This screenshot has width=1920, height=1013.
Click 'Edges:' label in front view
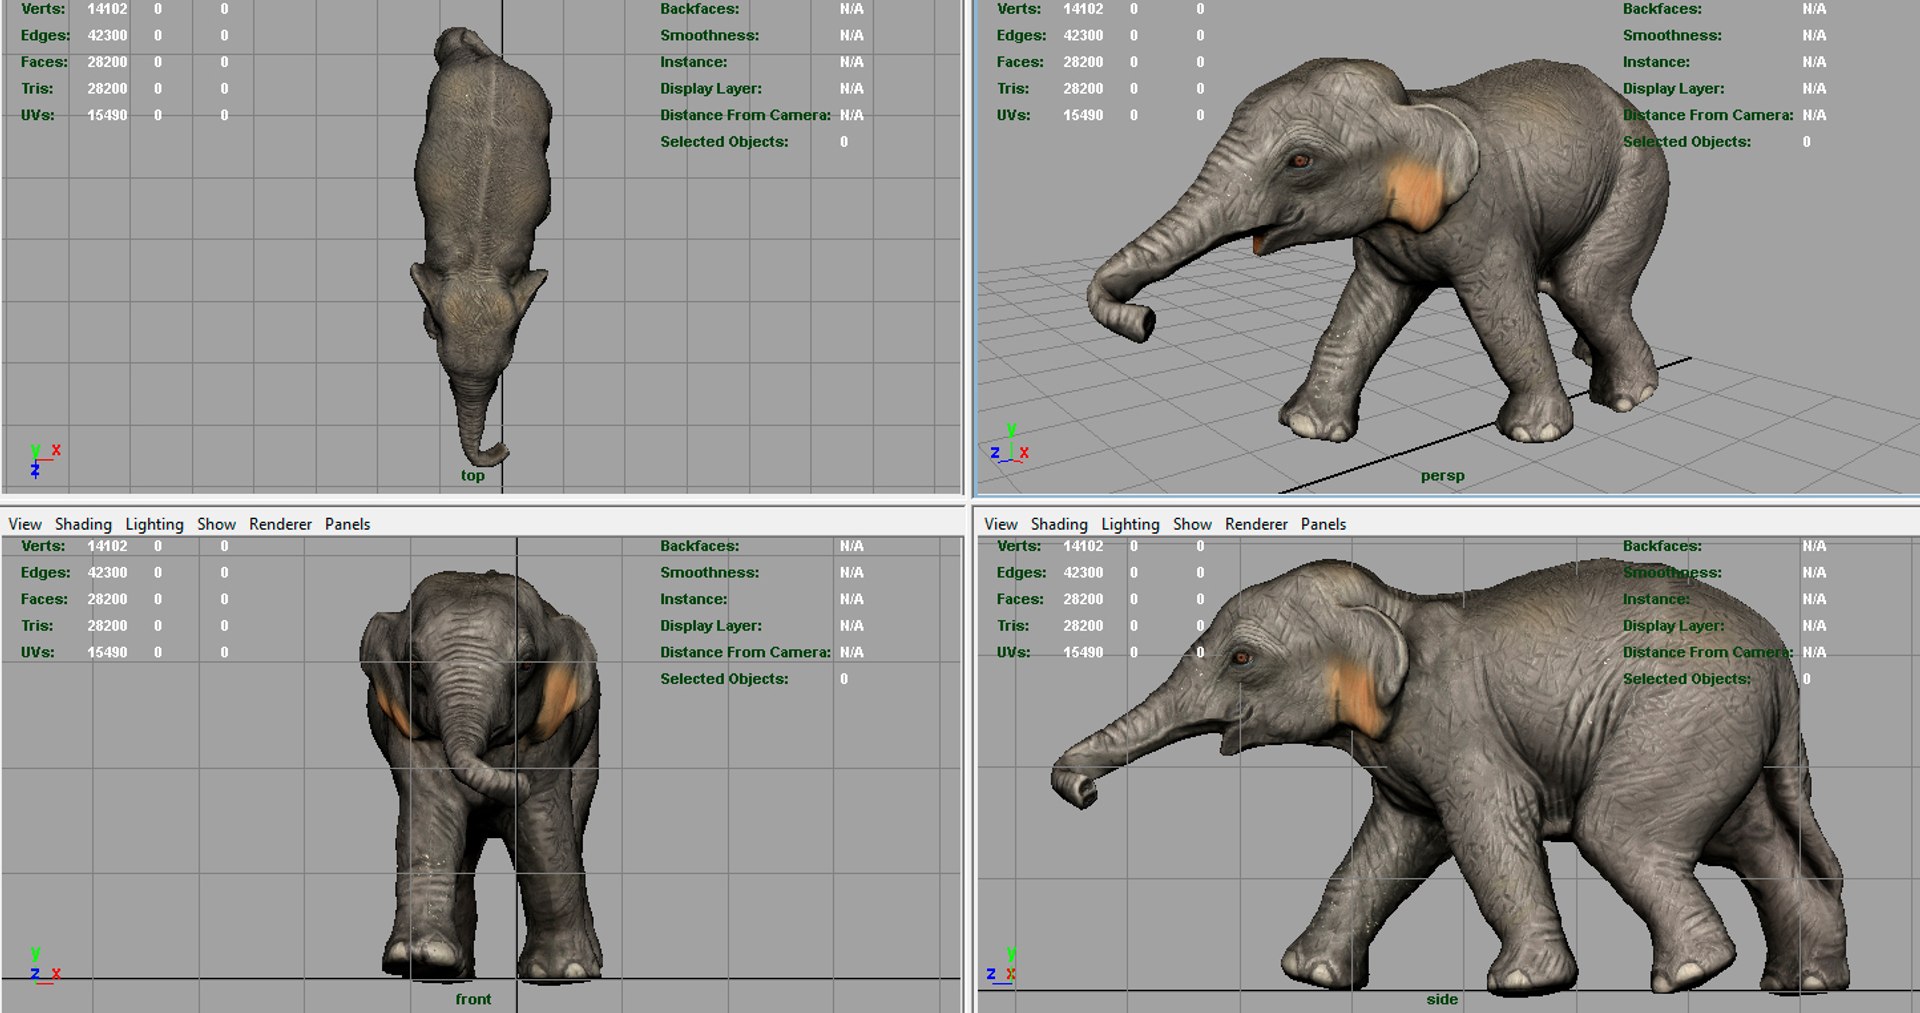[45, 572]
